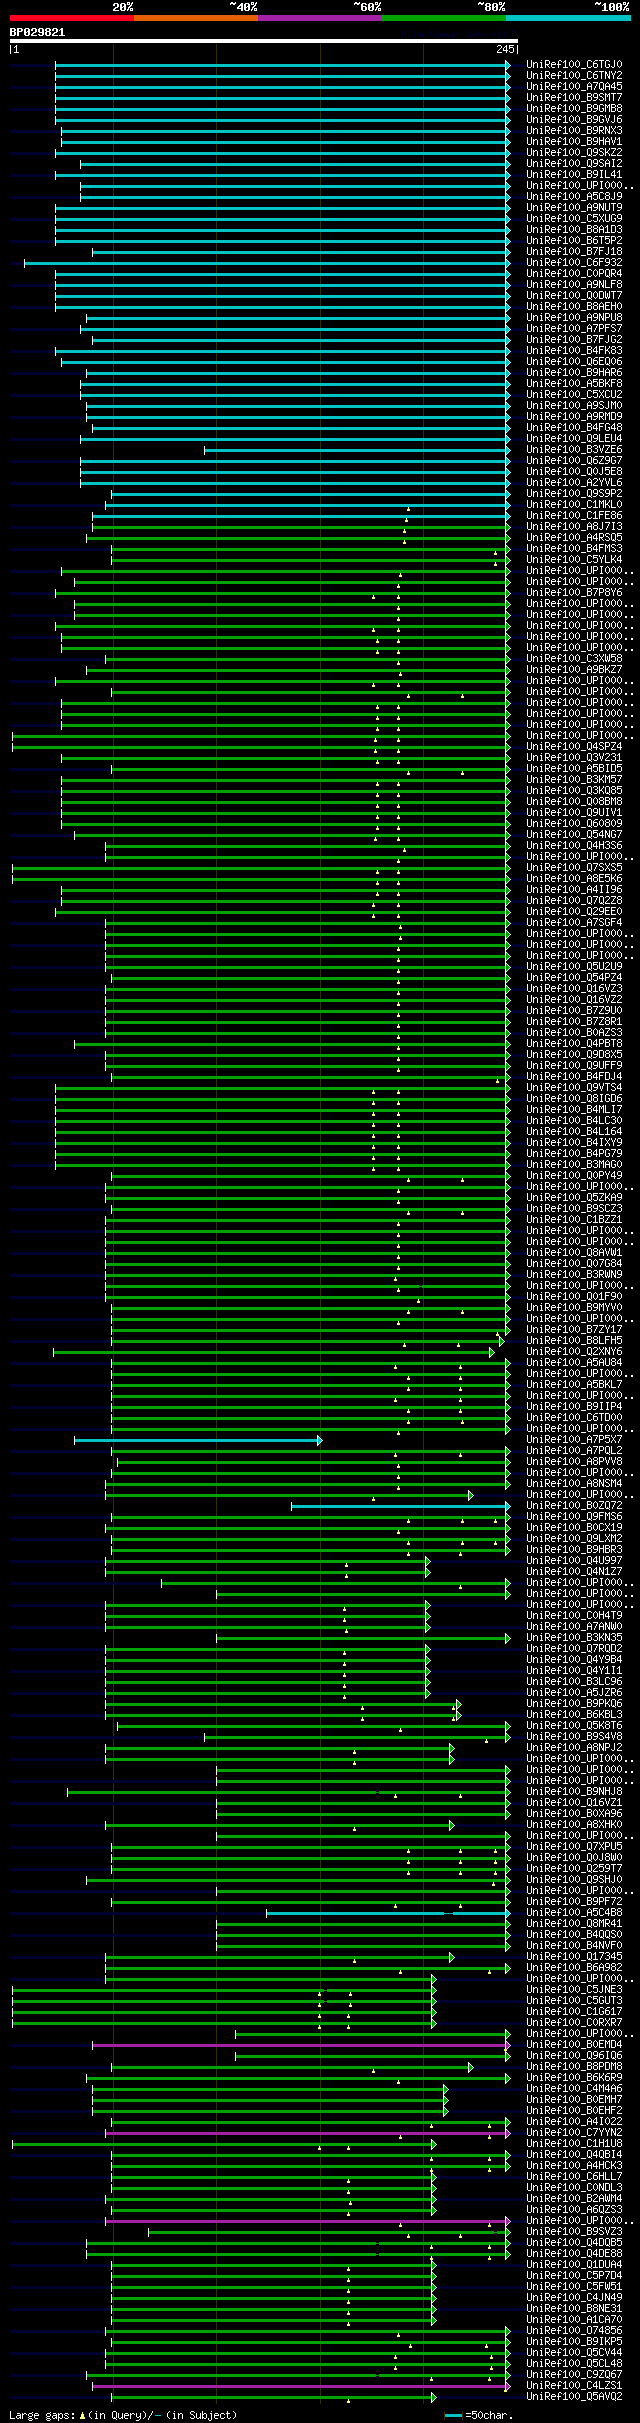Select hit label UniRef100_A9SJM0
Viewport: 640px width, 2423px height.
click(574, 406)
